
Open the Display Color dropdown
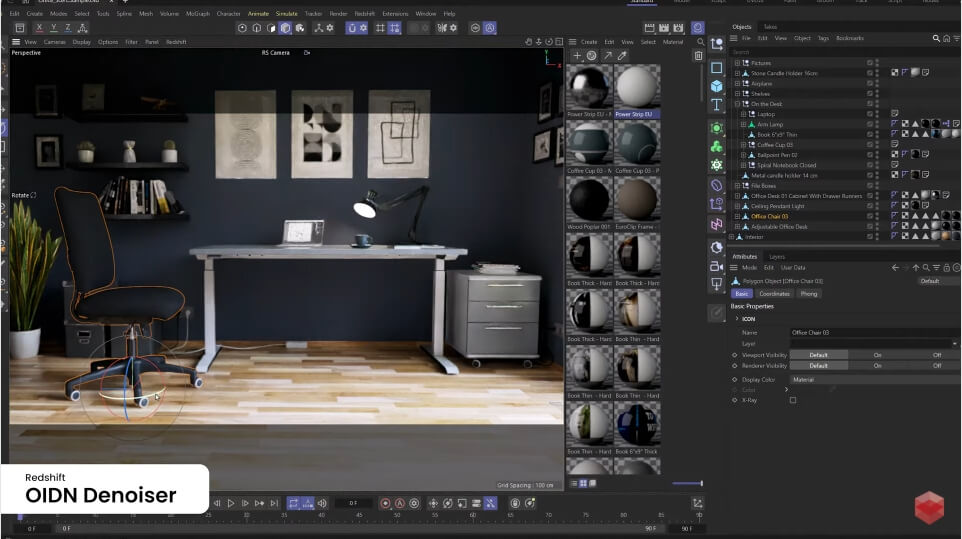pyautogui.click(x=874, y=380)
